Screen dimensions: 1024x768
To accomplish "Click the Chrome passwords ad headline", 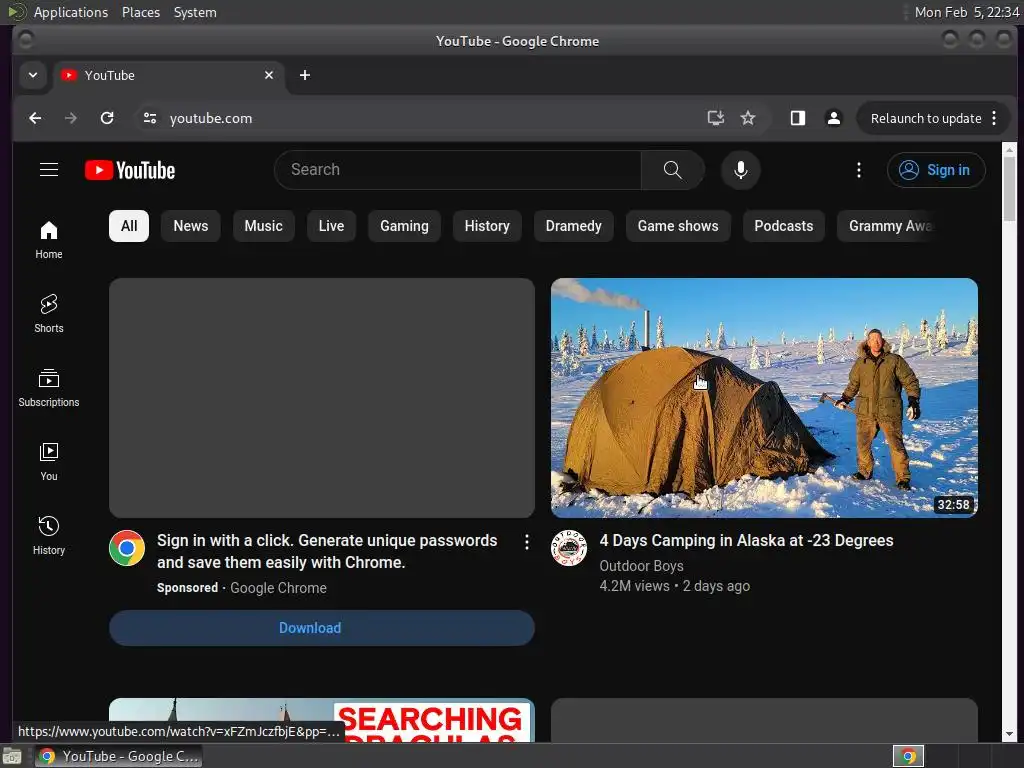I will point(327,551).
